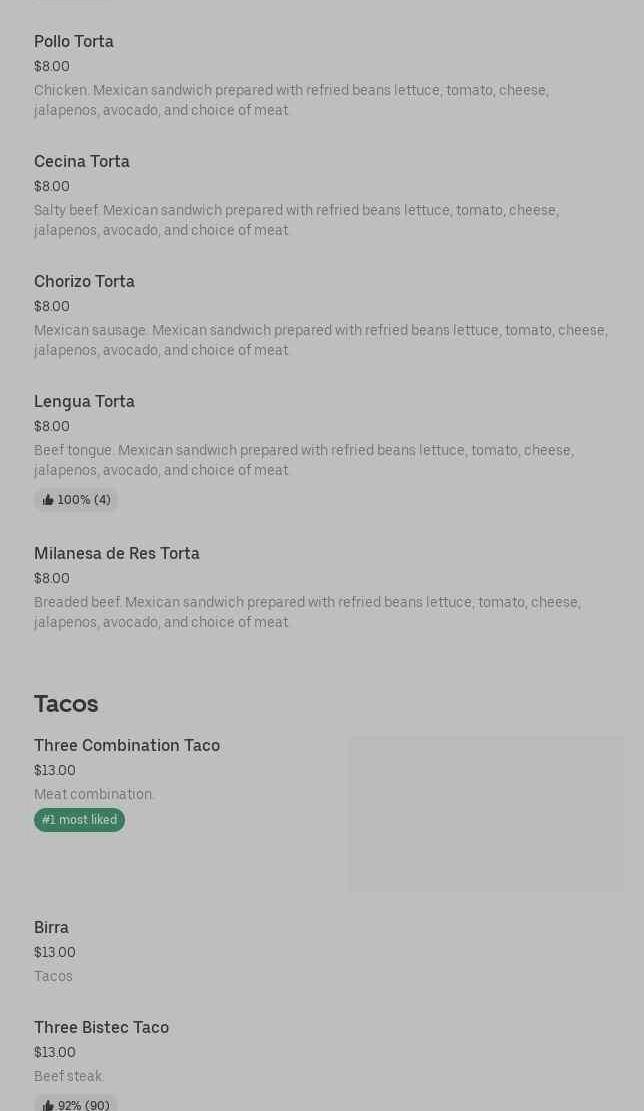The image size is (644, 1111).
Task: Open the Three Combination Taco image thumbnail
Action: point(485,813)
